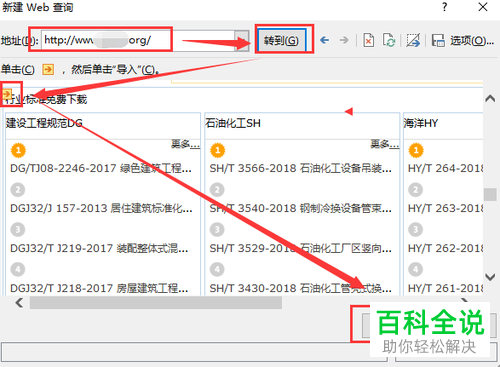Click the 行业标准免费下载 page title text
This screenshot has width=500, height=367.
46,99
